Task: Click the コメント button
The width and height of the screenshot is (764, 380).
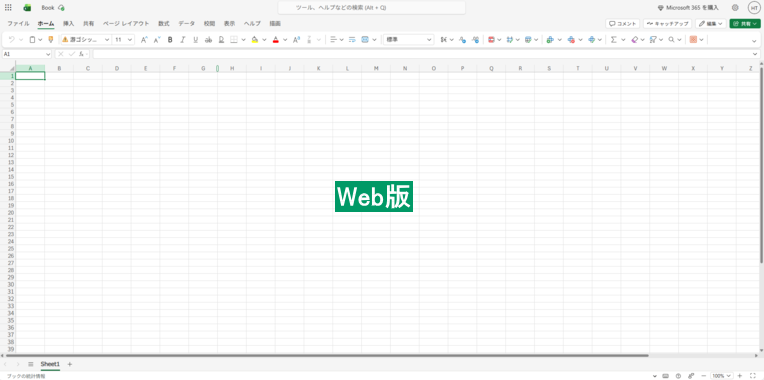Action: 623,23
